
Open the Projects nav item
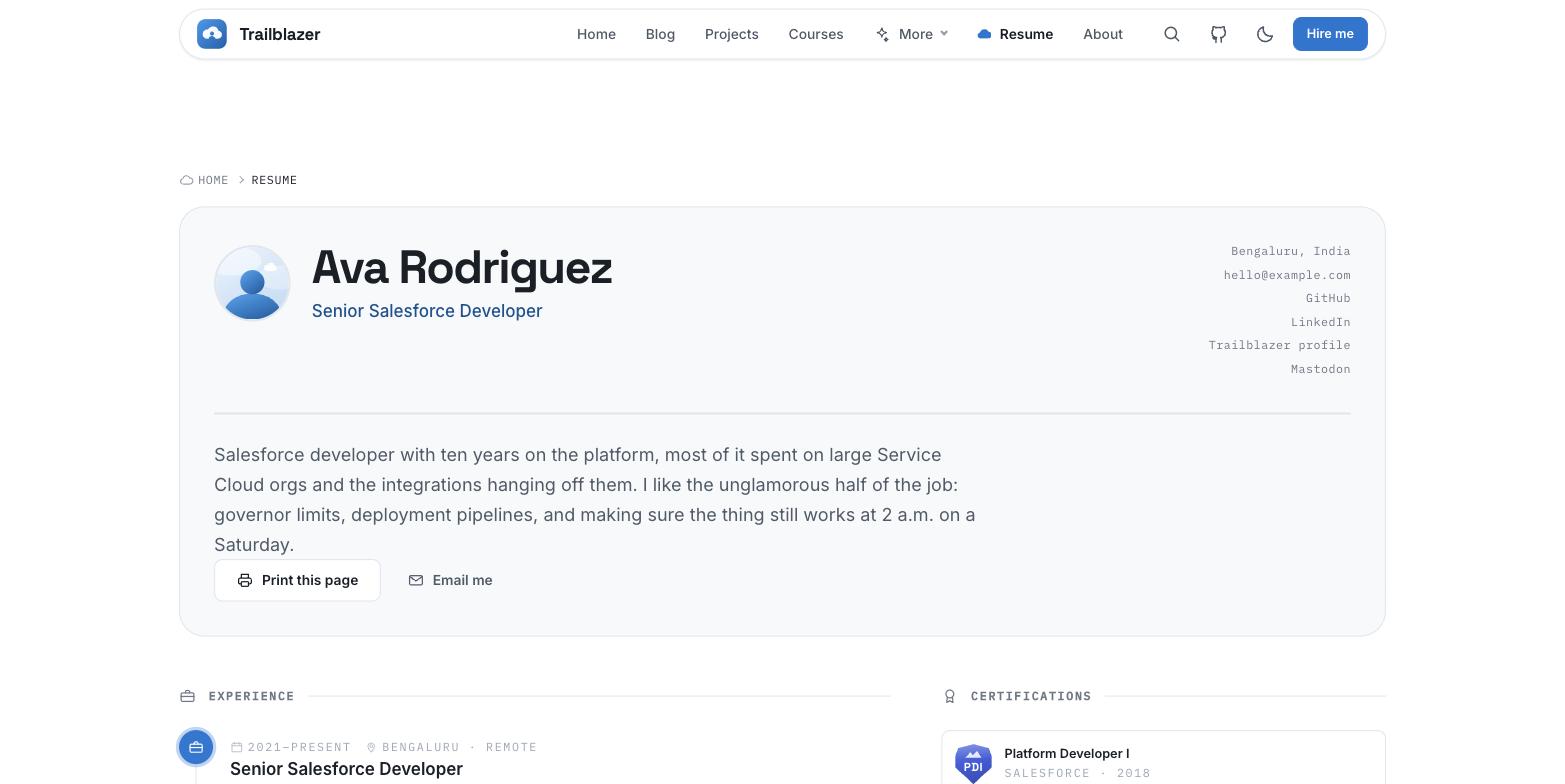[x=732, y=34]
